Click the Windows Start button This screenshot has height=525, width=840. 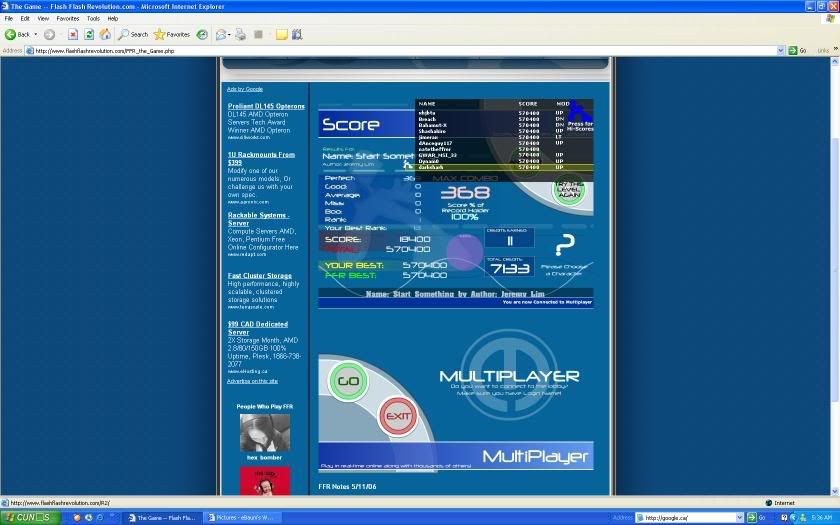30,517
